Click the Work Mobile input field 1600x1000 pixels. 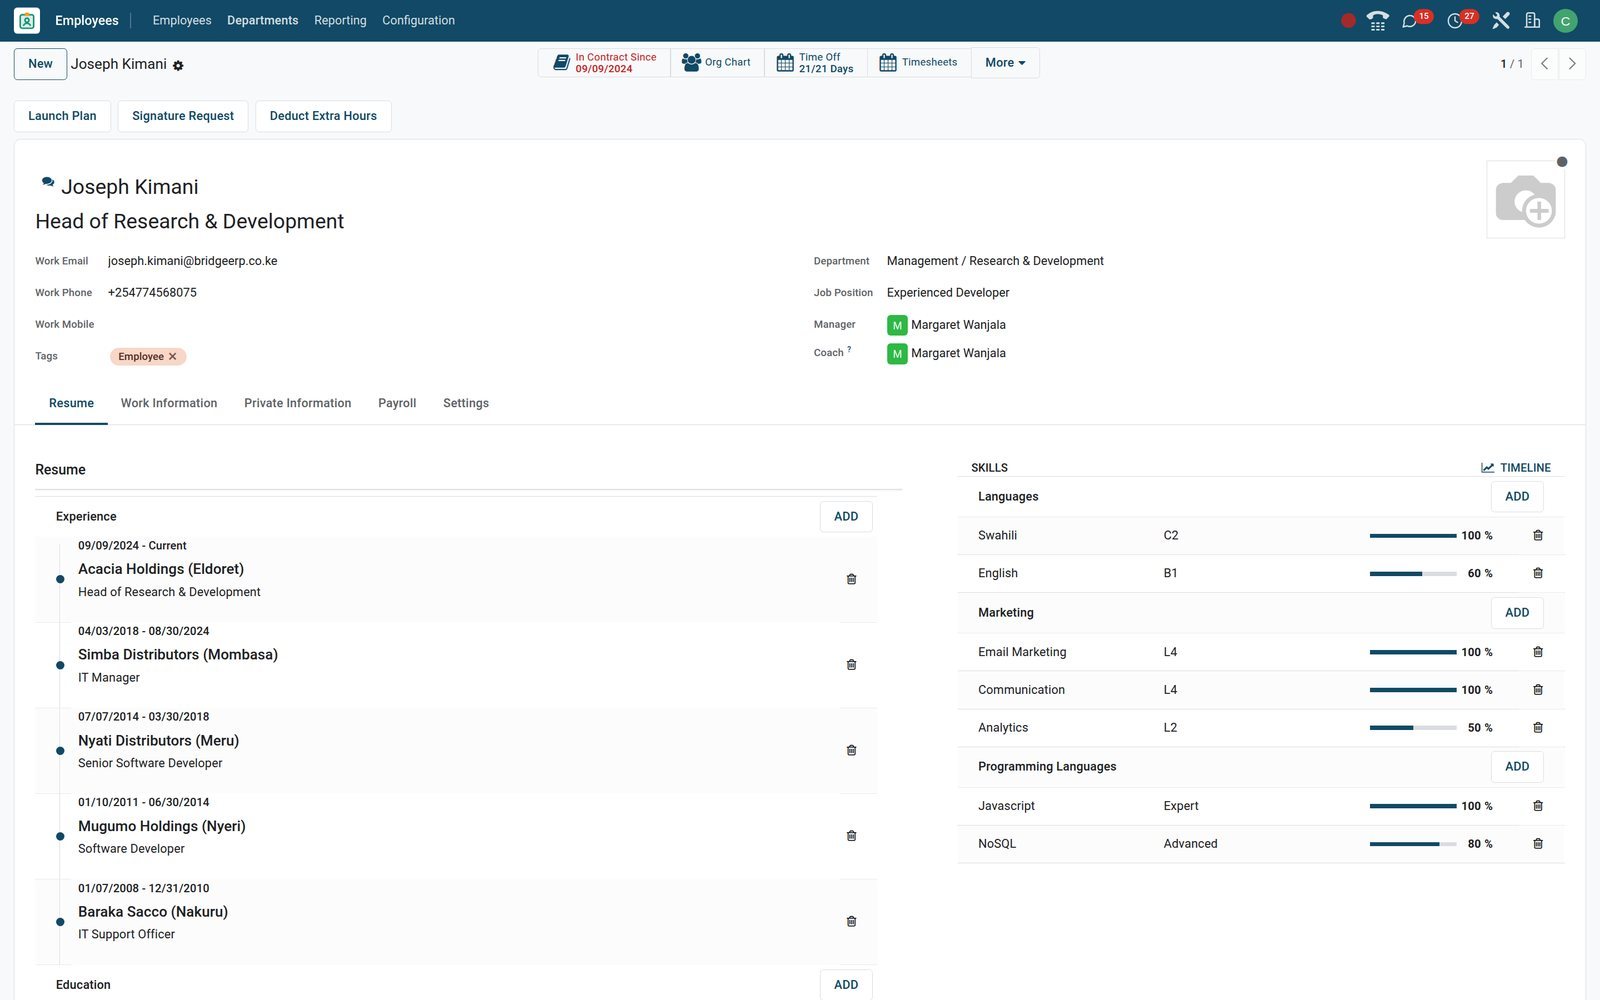pos(440,325)
